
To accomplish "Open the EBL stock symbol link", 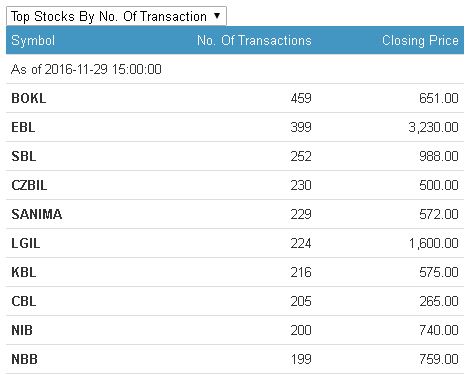I will point(23,127).
